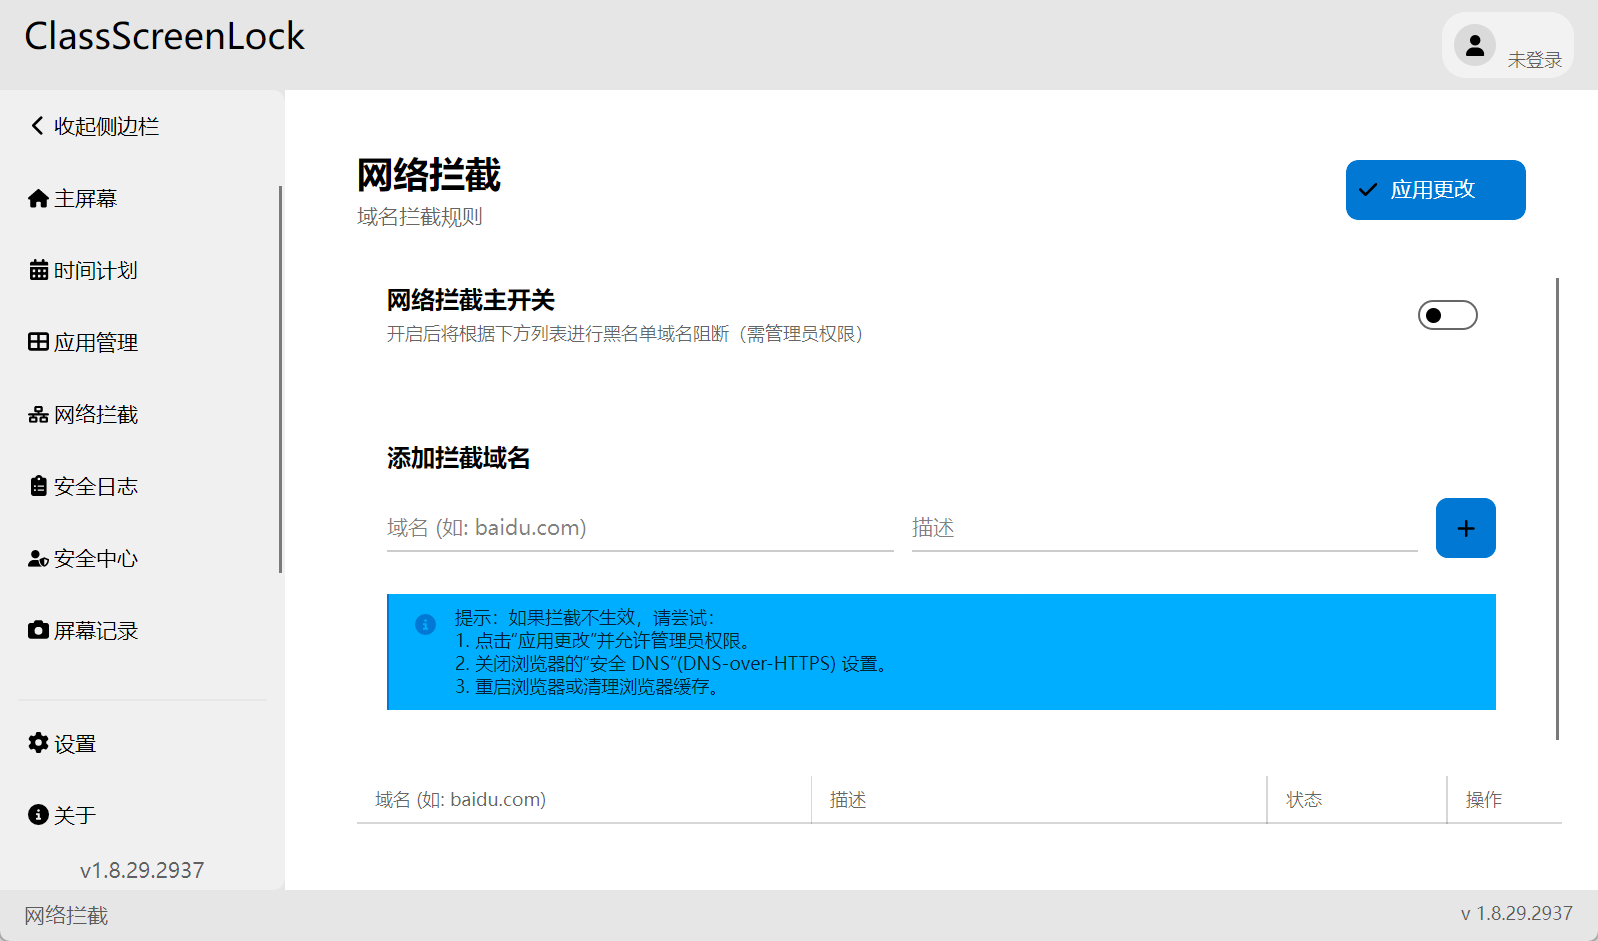Click the status bar version v 1.8.29.2937
Image resolution: width=1598 pixels, height=941 pixels.
click(x=1516, y=913)
